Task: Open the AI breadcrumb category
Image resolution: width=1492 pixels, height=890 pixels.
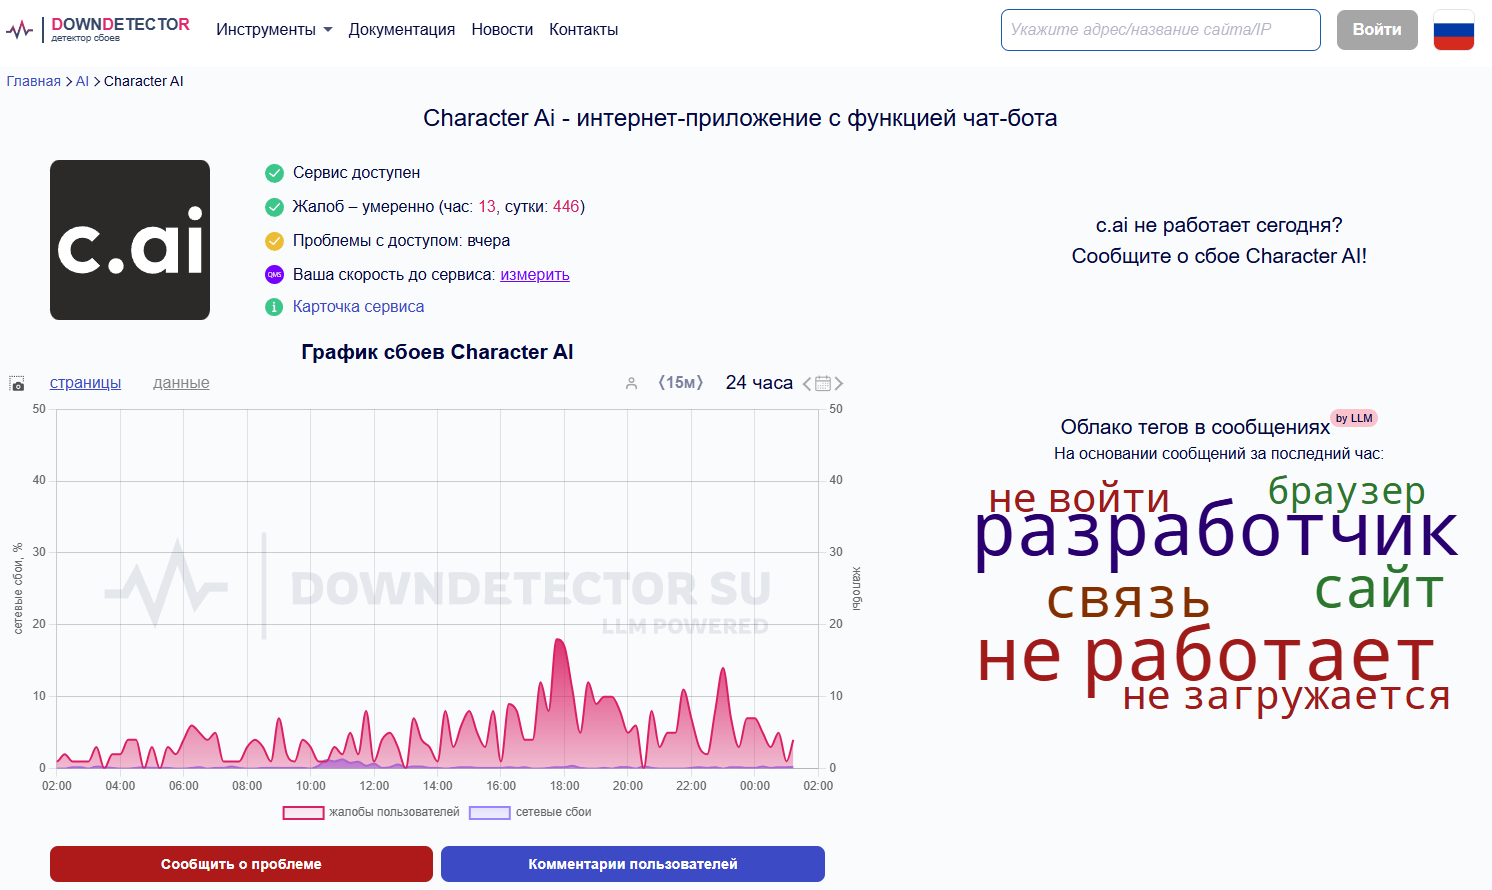Action: click(82, 81)
